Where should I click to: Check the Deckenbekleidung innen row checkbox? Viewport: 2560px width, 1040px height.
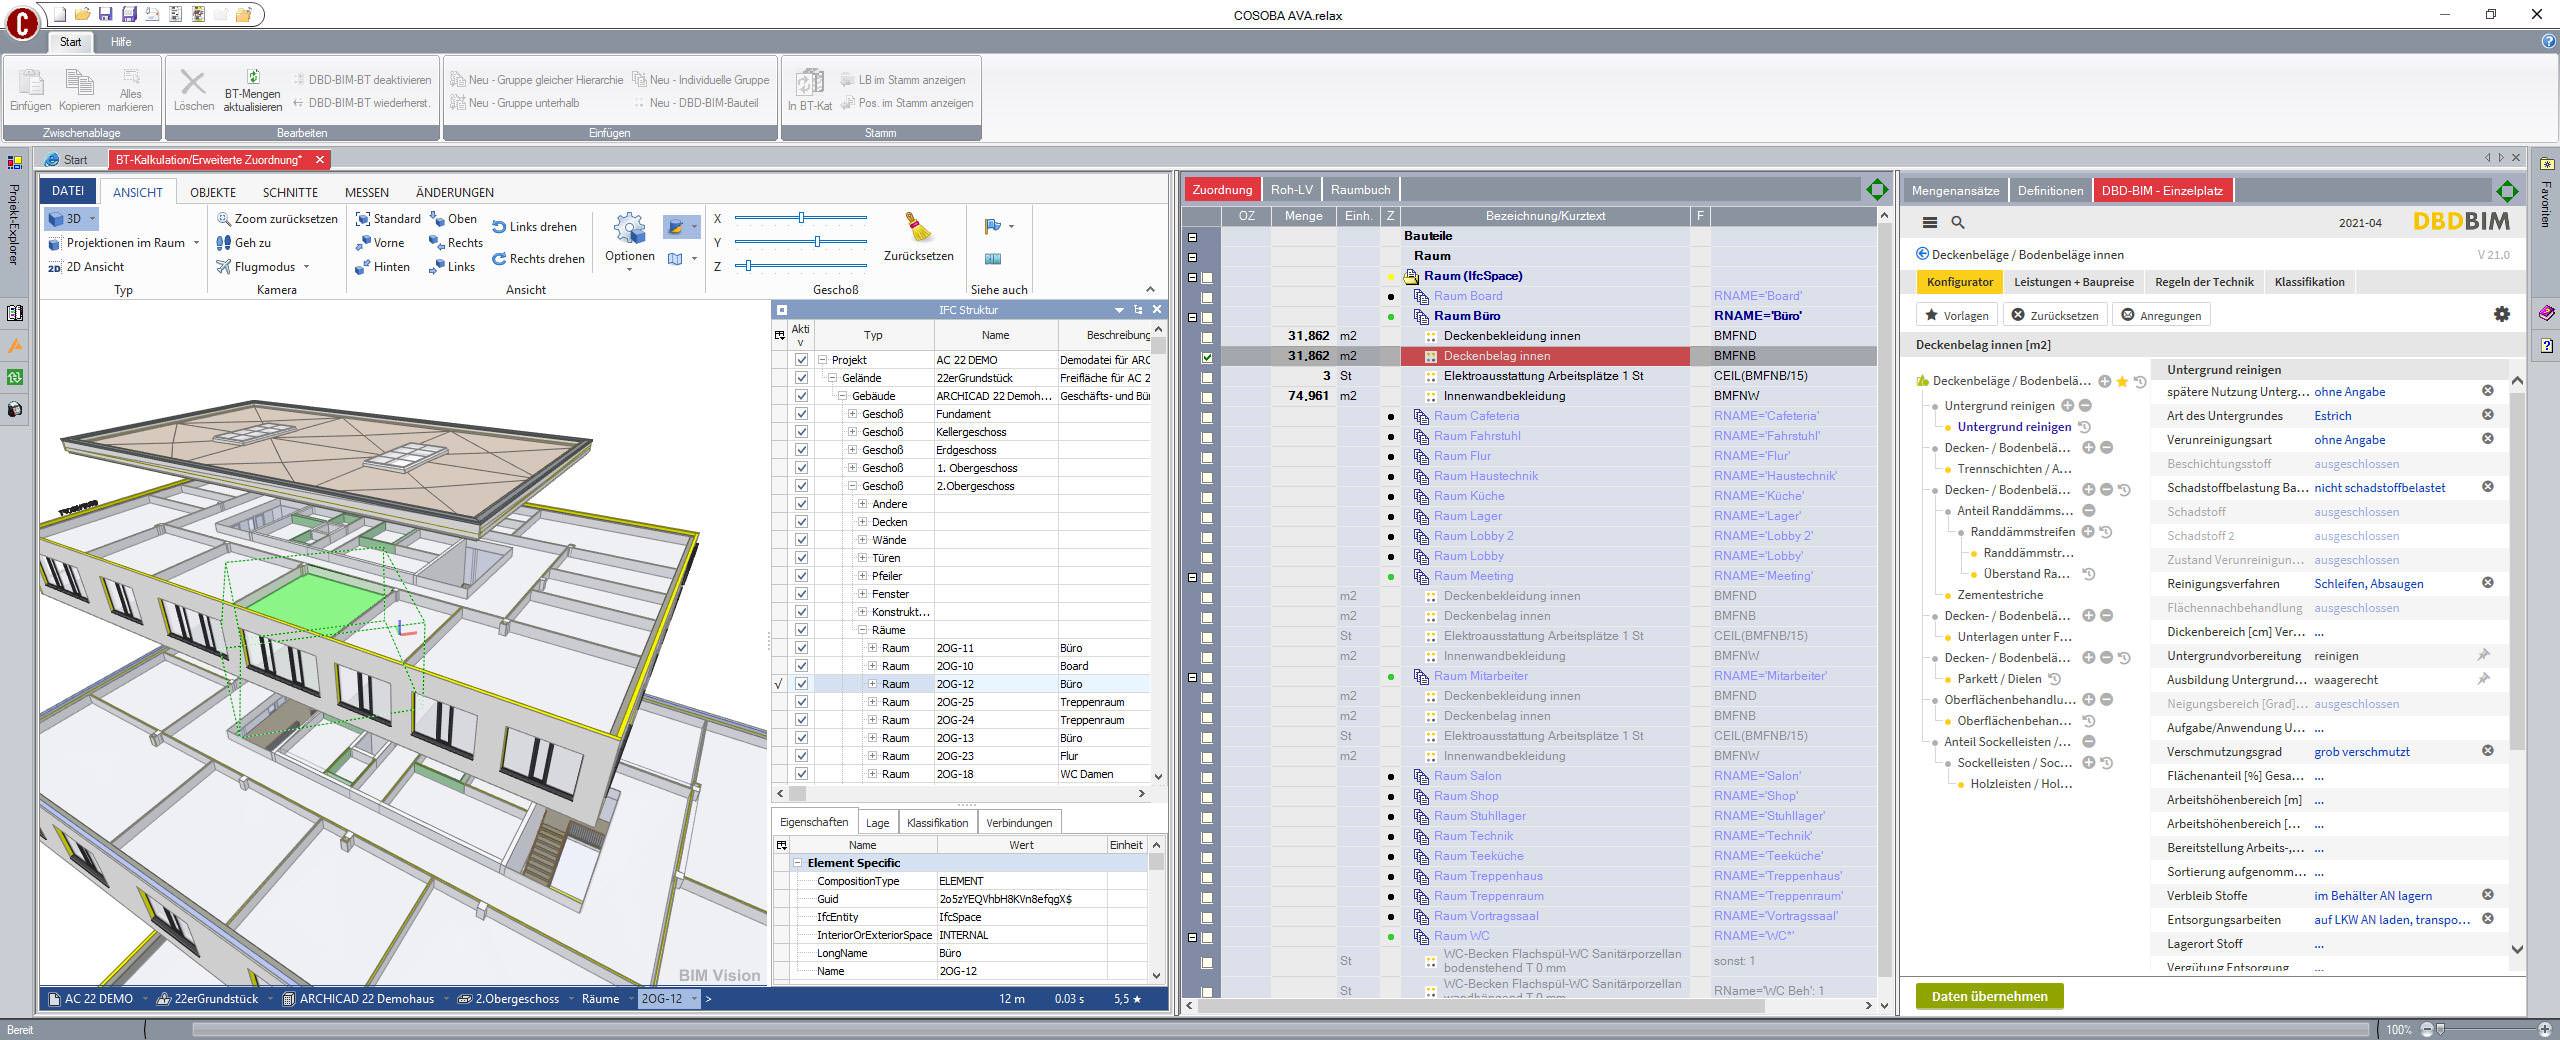[1207, 336]
